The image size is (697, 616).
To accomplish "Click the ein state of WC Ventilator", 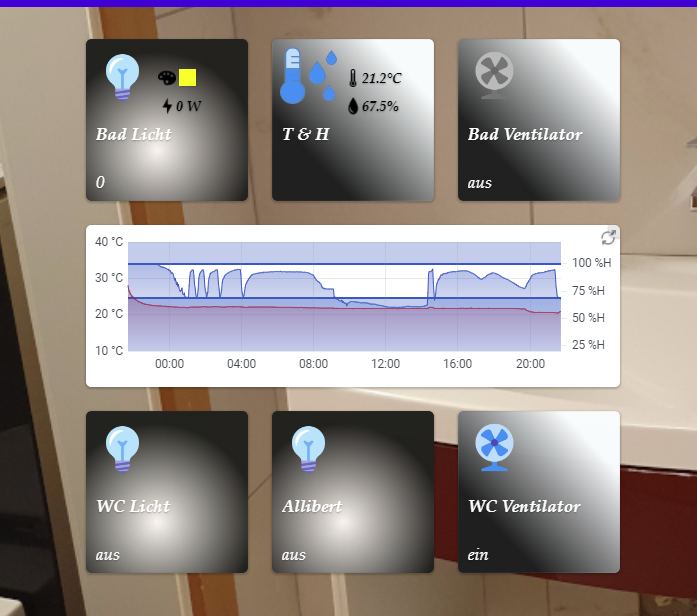I will pyautogui.click(x=478, y=555).
